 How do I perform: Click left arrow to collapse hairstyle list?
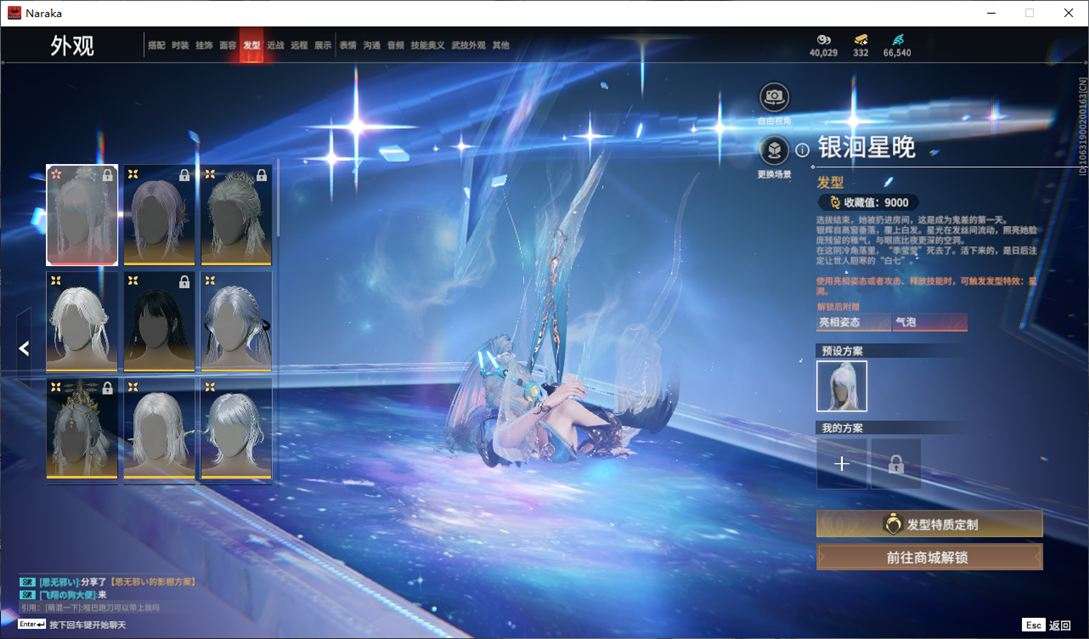24,348
